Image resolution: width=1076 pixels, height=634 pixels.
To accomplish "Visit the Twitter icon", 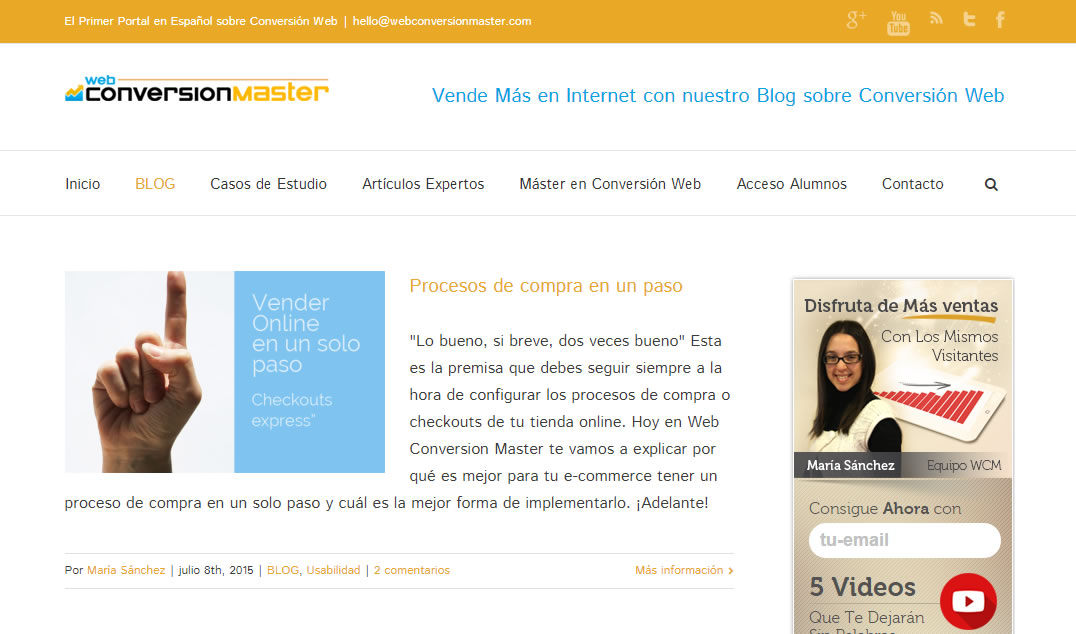I will (968, 18).
